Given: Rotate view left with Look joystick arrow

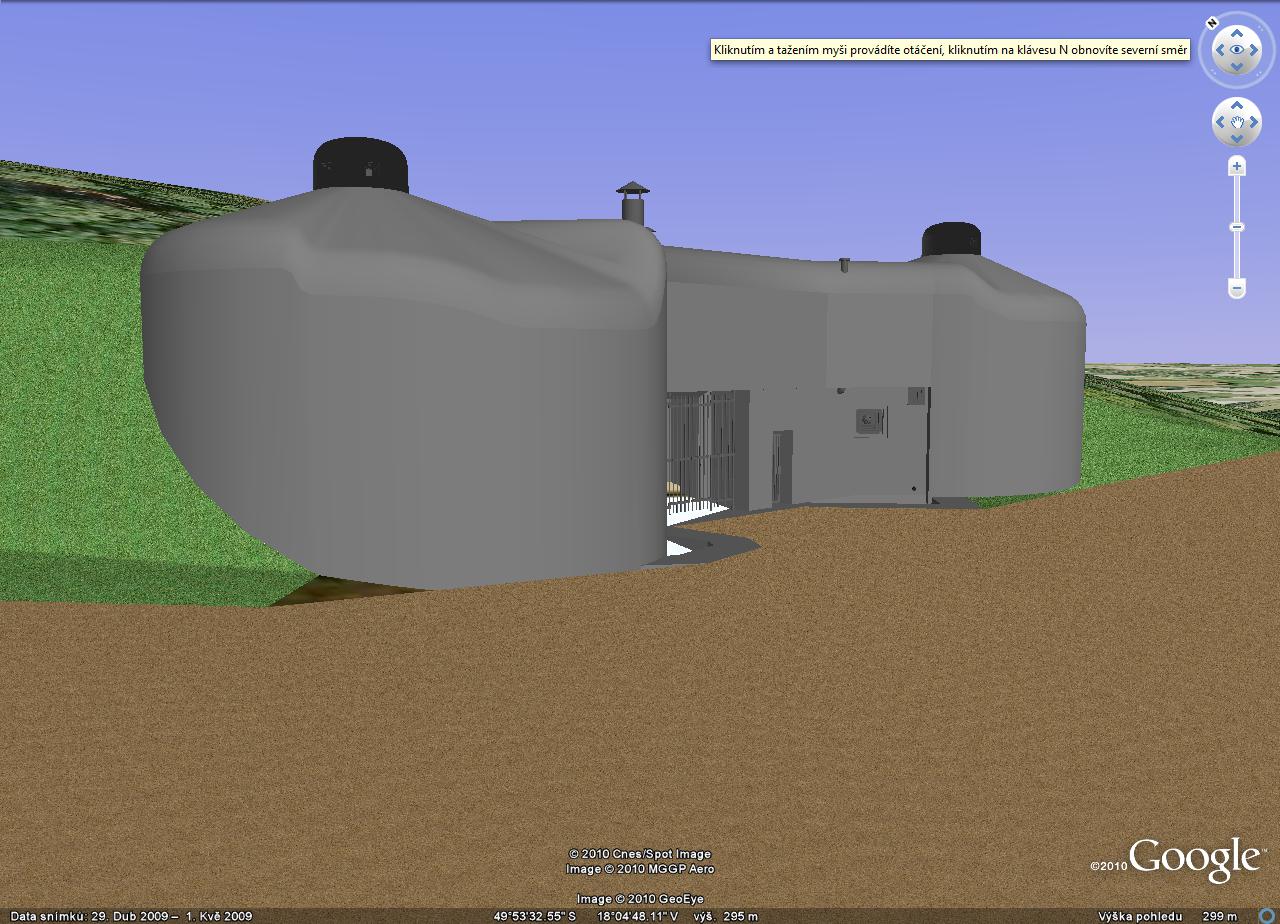Looking at the screenshot, I should click(x=1219, y=50).
